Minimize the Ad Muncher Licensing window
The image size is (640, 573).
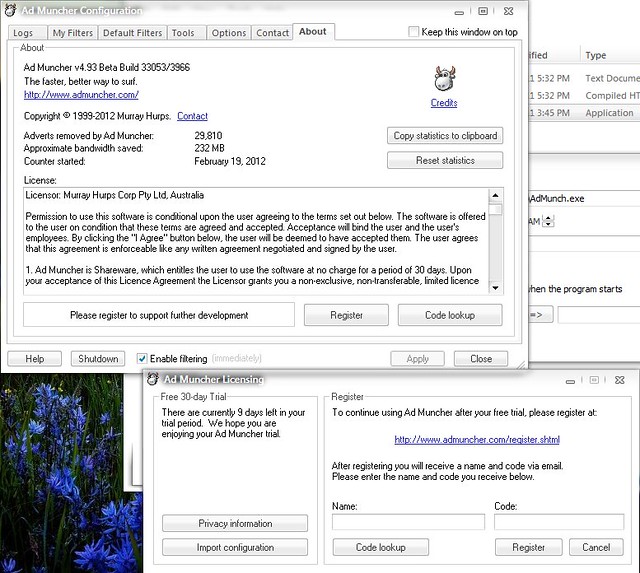[x=570, y=381]
